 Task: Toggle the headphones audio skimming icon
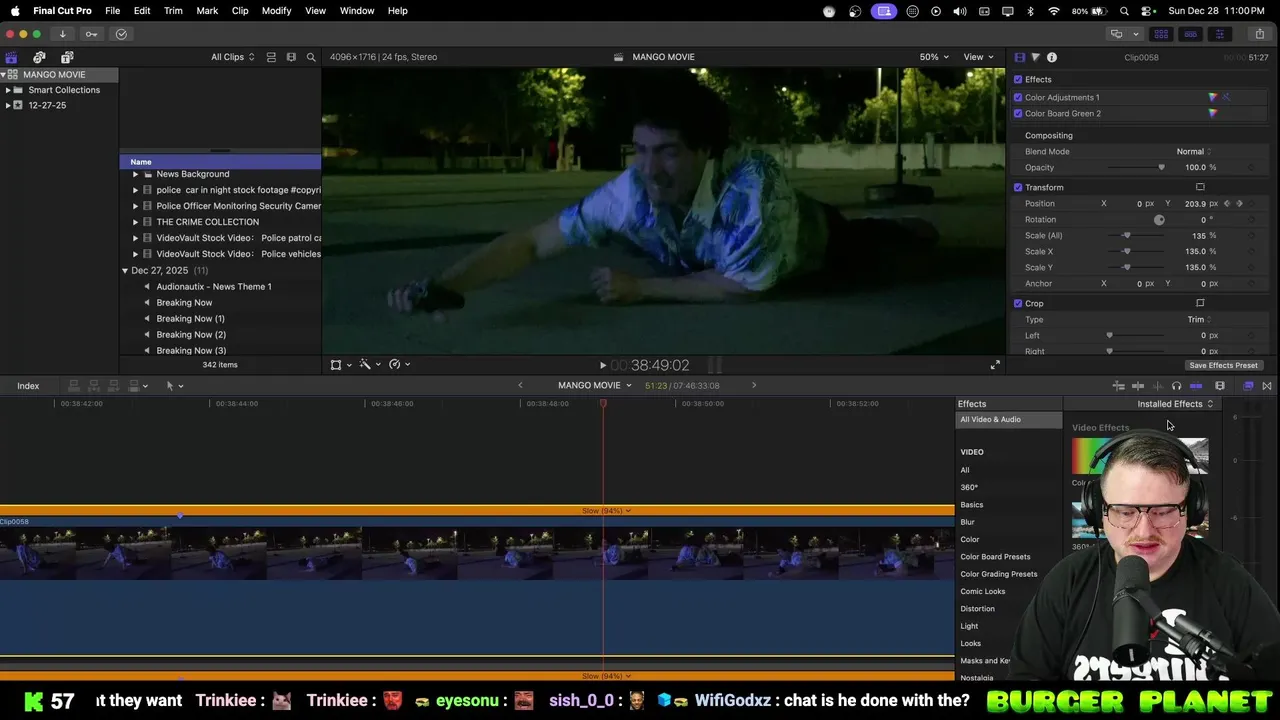click(x=1176, y=386)
